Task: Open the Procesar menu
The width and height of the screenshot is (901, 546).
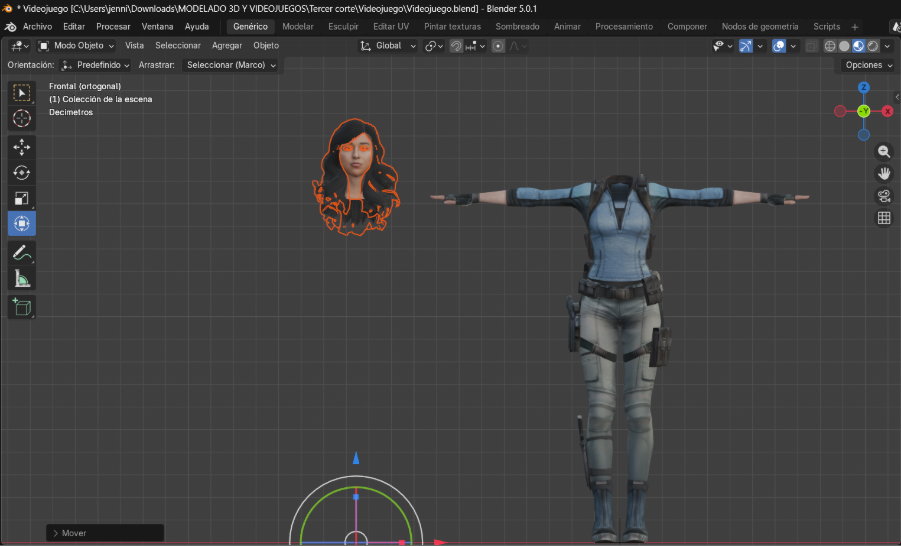Action: [x=113, y=27]
